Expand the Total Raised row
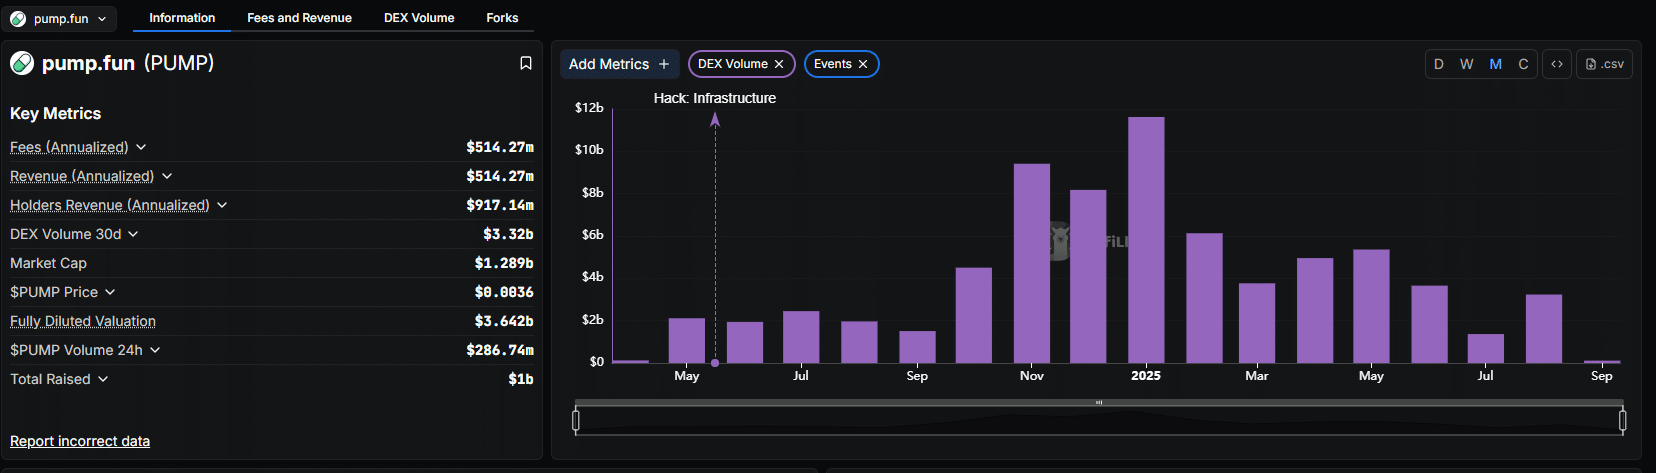This screenshot has width=1656, height=473. (103, 379)
